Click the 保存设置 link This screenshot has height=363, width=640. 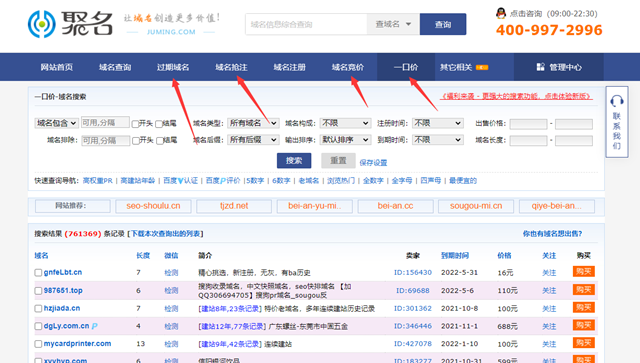(x=373, y=163)
